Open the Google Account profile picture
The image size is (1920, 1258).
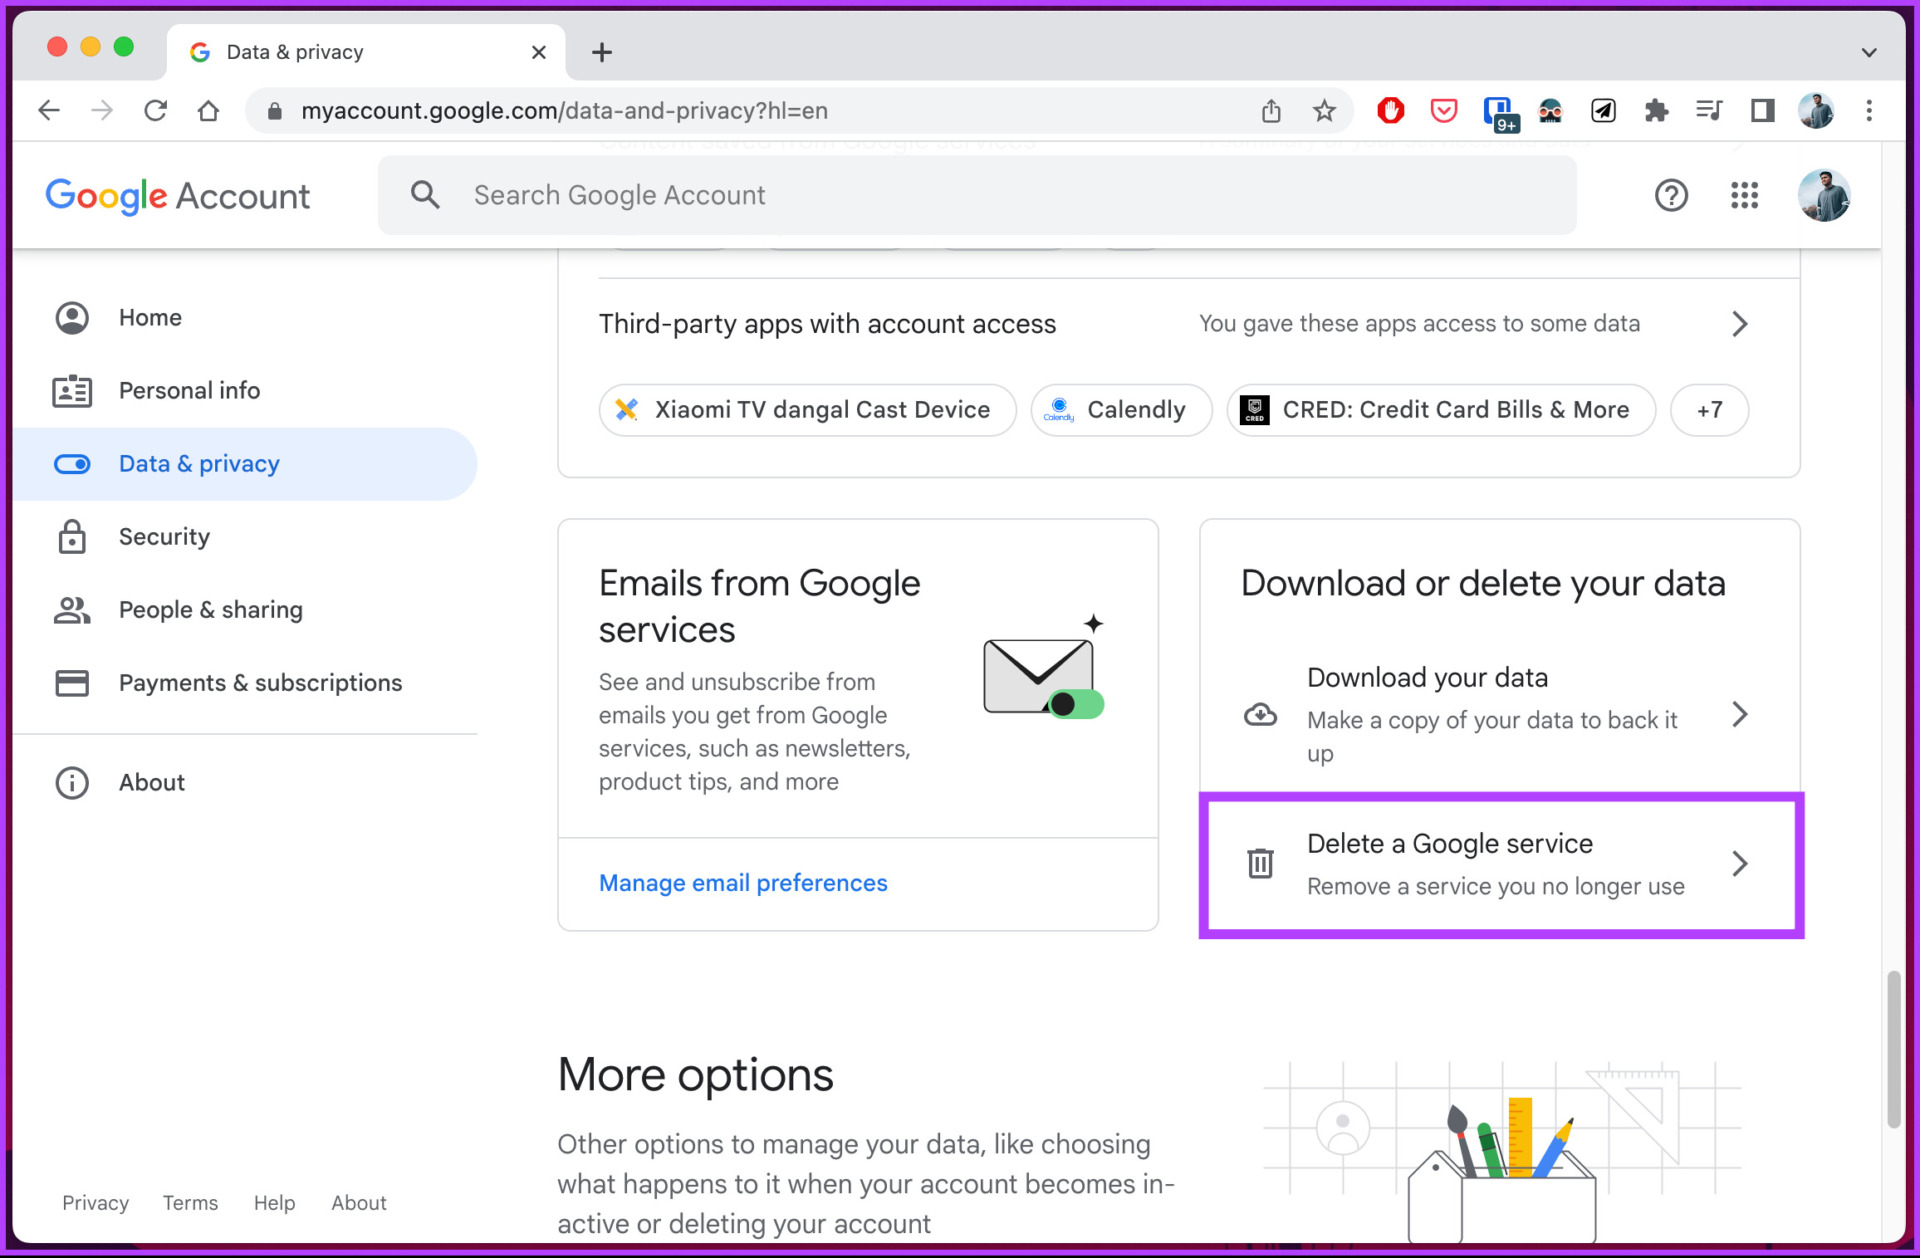point(1824,195)
